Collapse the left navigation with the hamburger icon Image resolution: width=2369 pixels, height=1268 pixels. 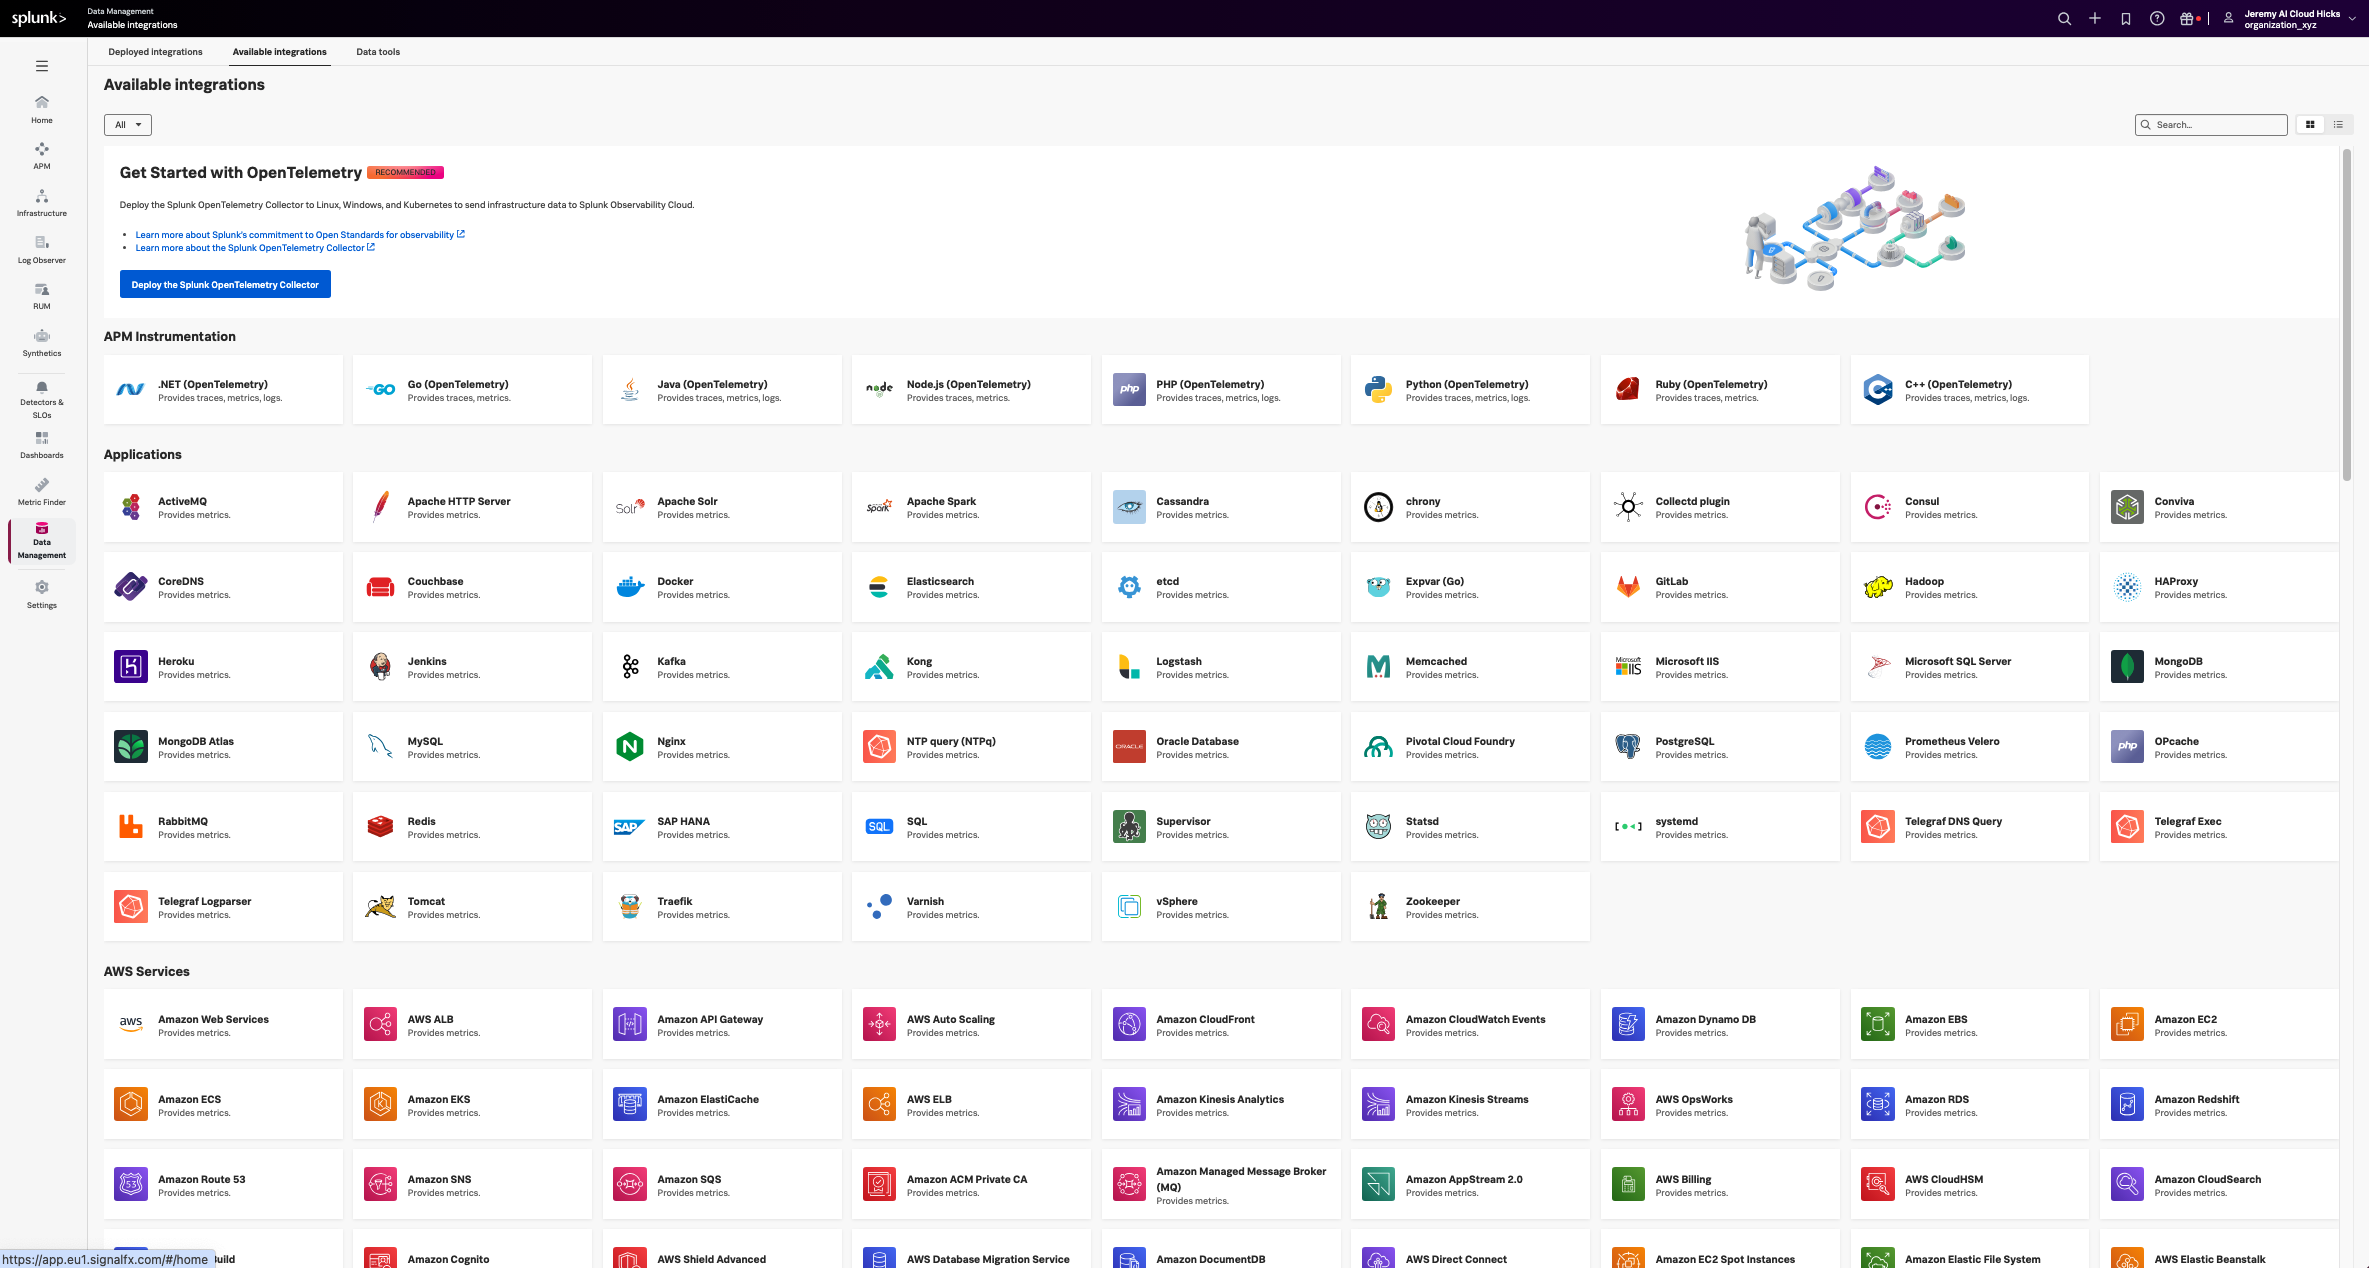(41, 65)
